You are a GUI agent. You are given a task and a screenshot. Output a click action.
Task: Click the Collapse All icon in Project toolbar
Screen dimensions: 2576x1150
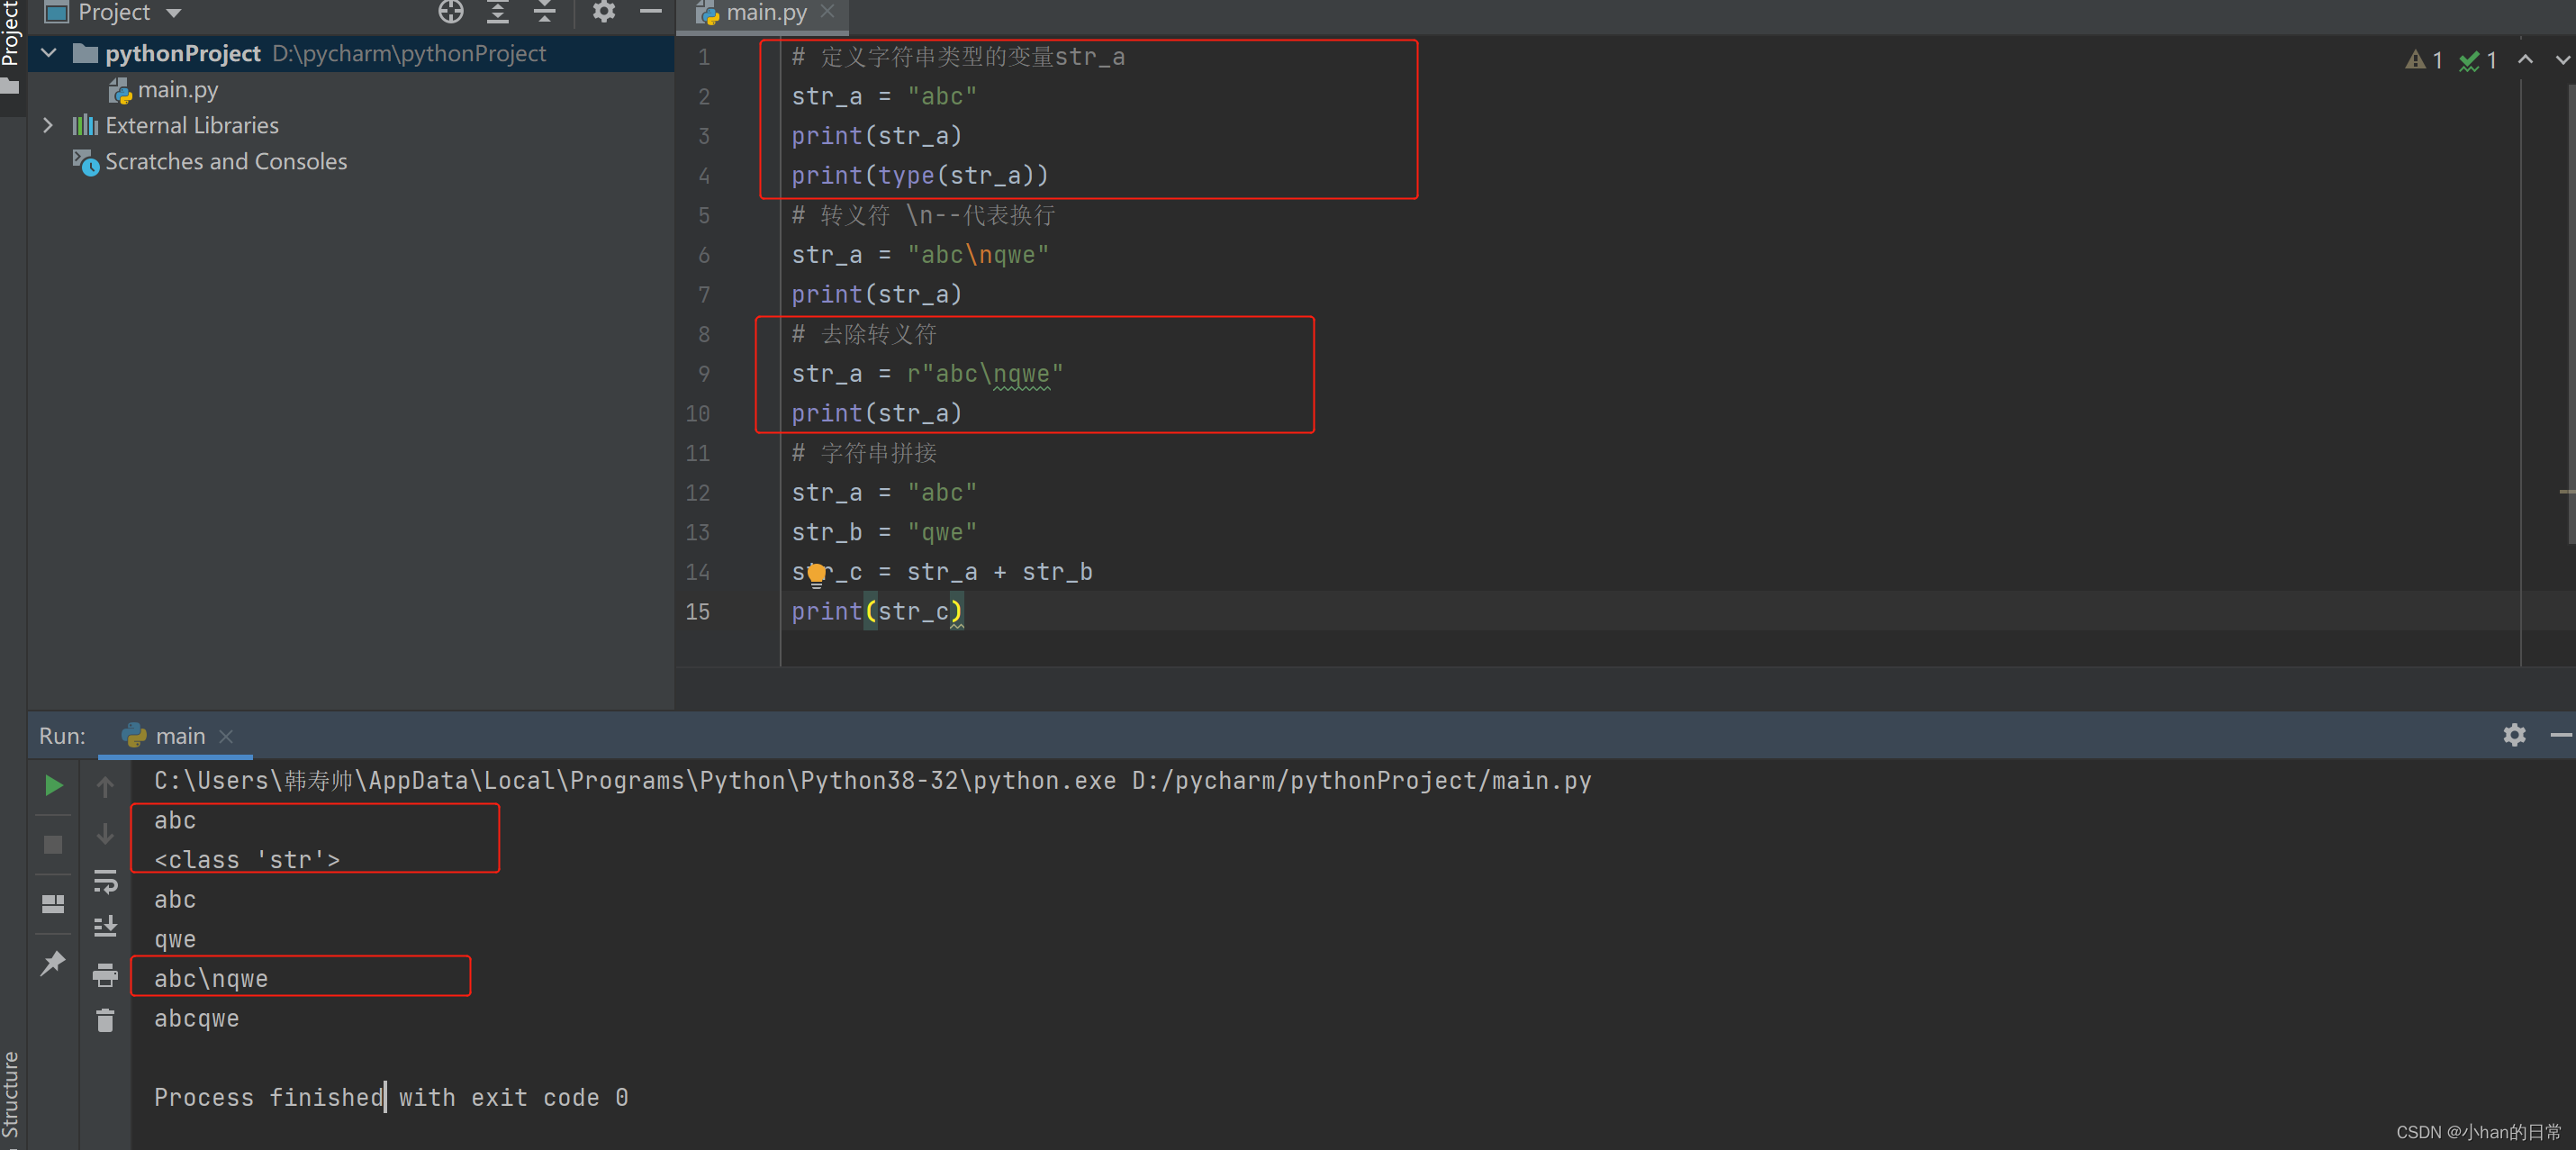pos(544,12)
